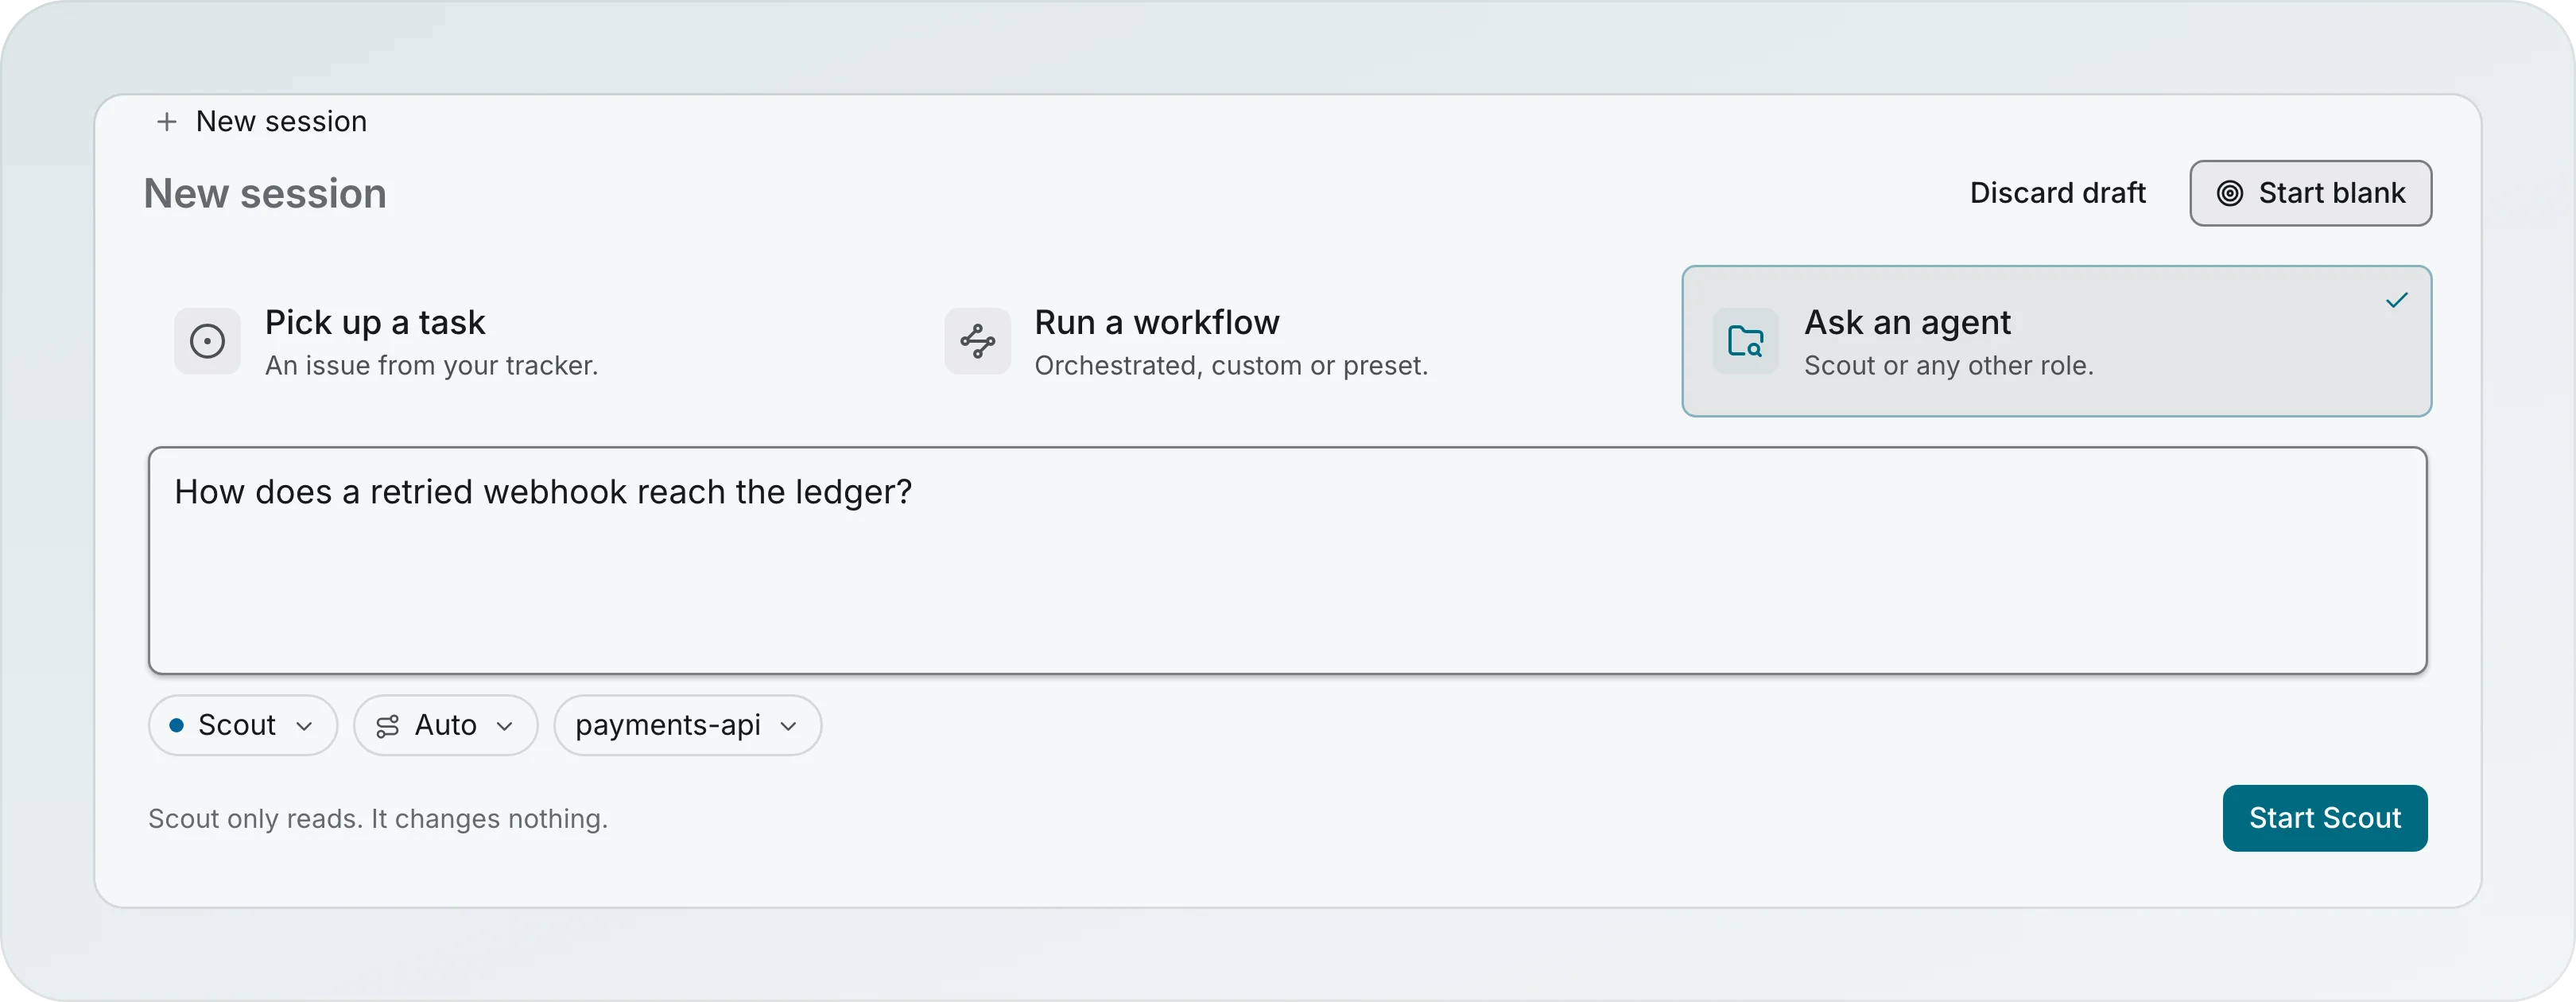The image size is (2576, 1002).
Task: Open the Scout role dropdown
Action: [x=243, y=725]
